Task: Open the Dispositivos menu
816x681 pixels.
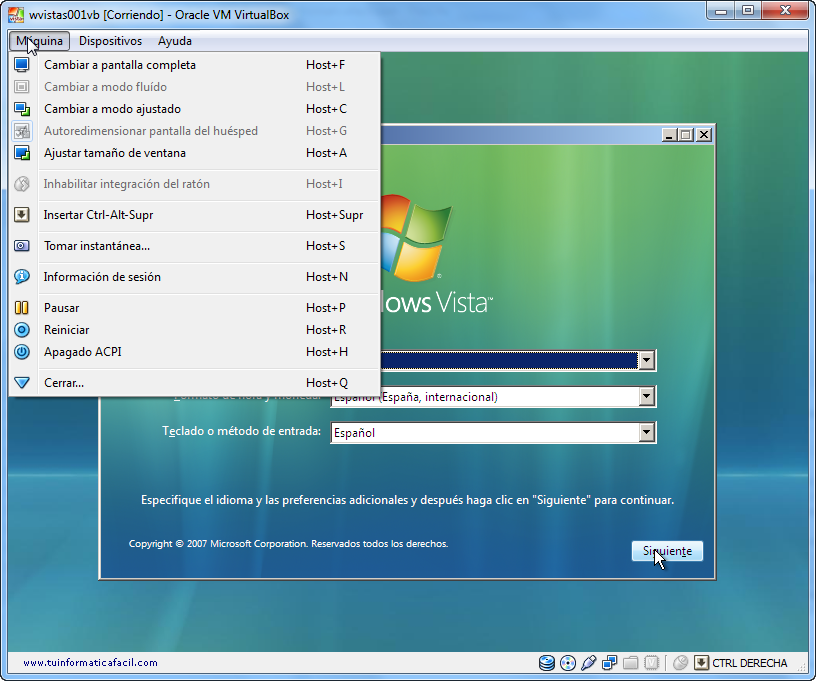Action: (x=110, y=41)
